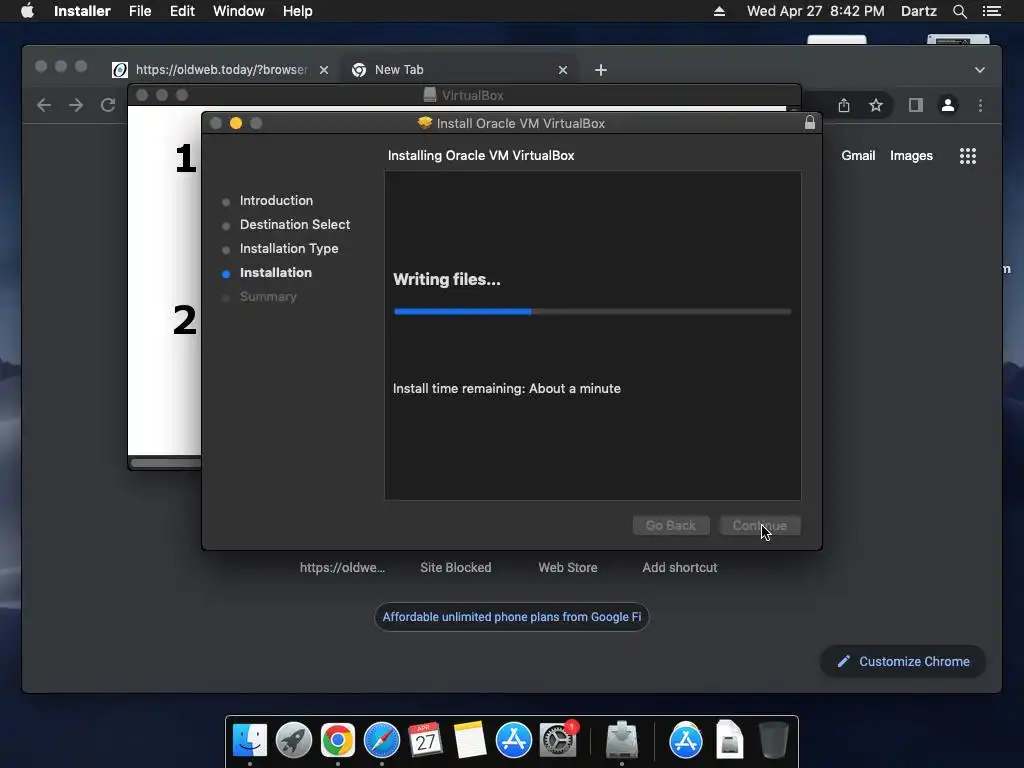The width and height of the screenshot is (1024, 768).
Task: Switch to the oldweb.today browser tab
Action: pos(221,69)
